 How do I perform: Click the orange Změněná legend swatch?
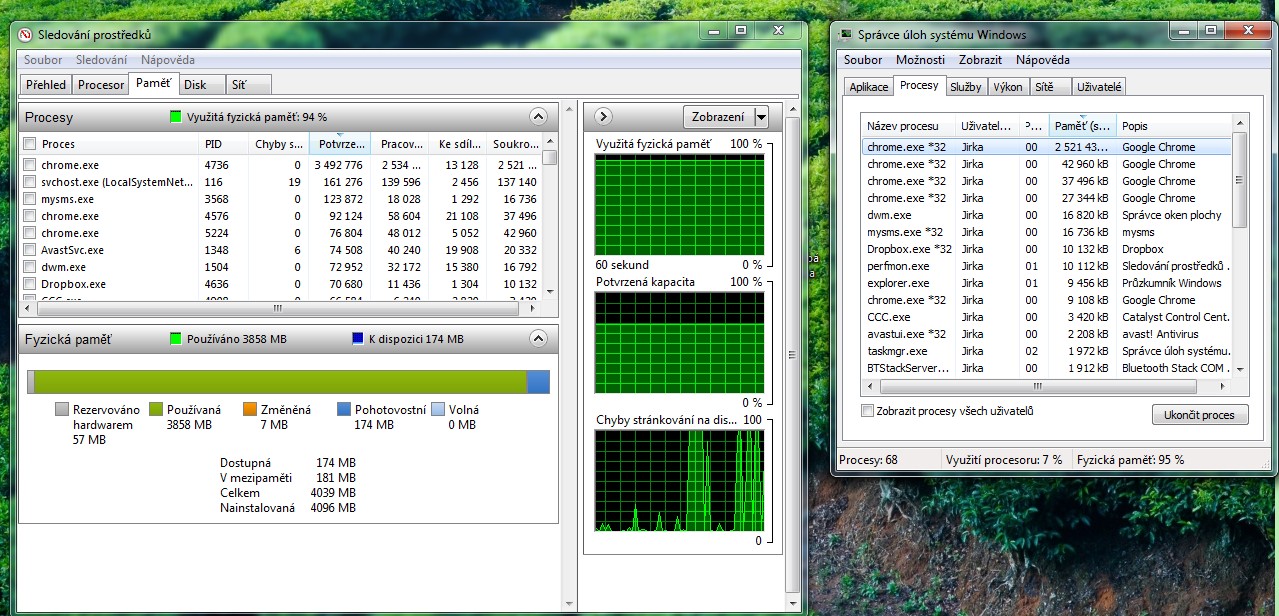[249, 410]
